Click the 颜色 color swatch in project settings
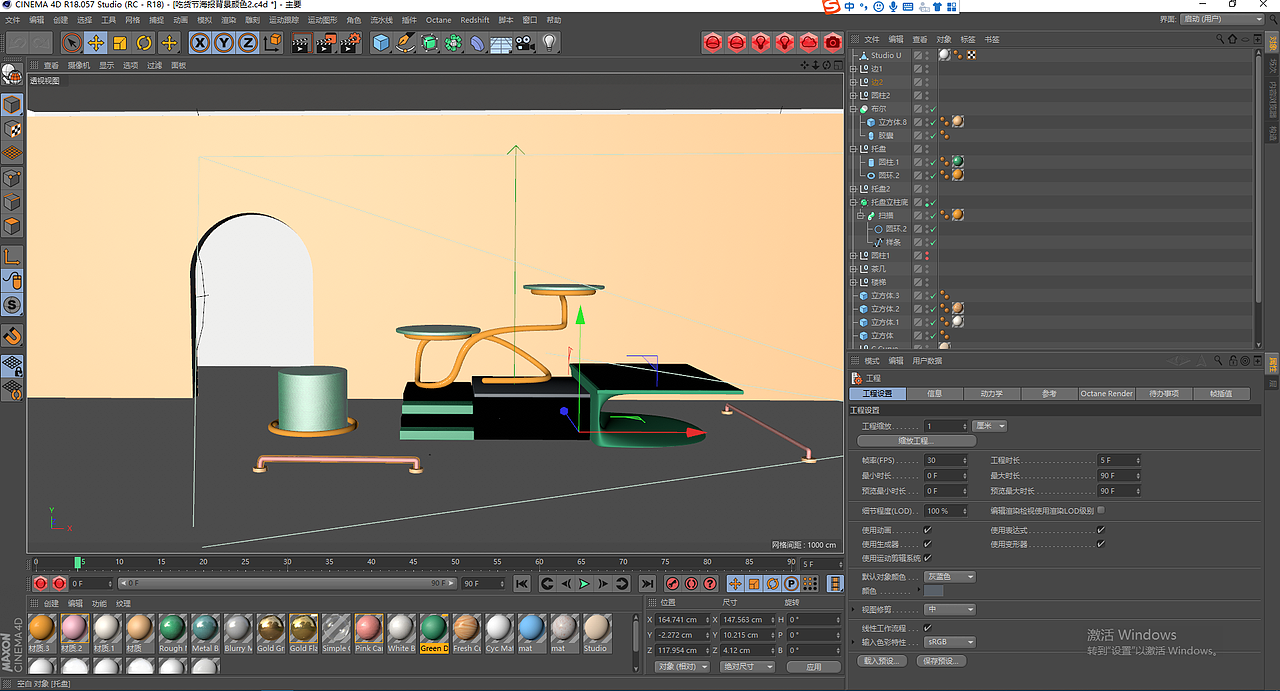 [933, 591]
